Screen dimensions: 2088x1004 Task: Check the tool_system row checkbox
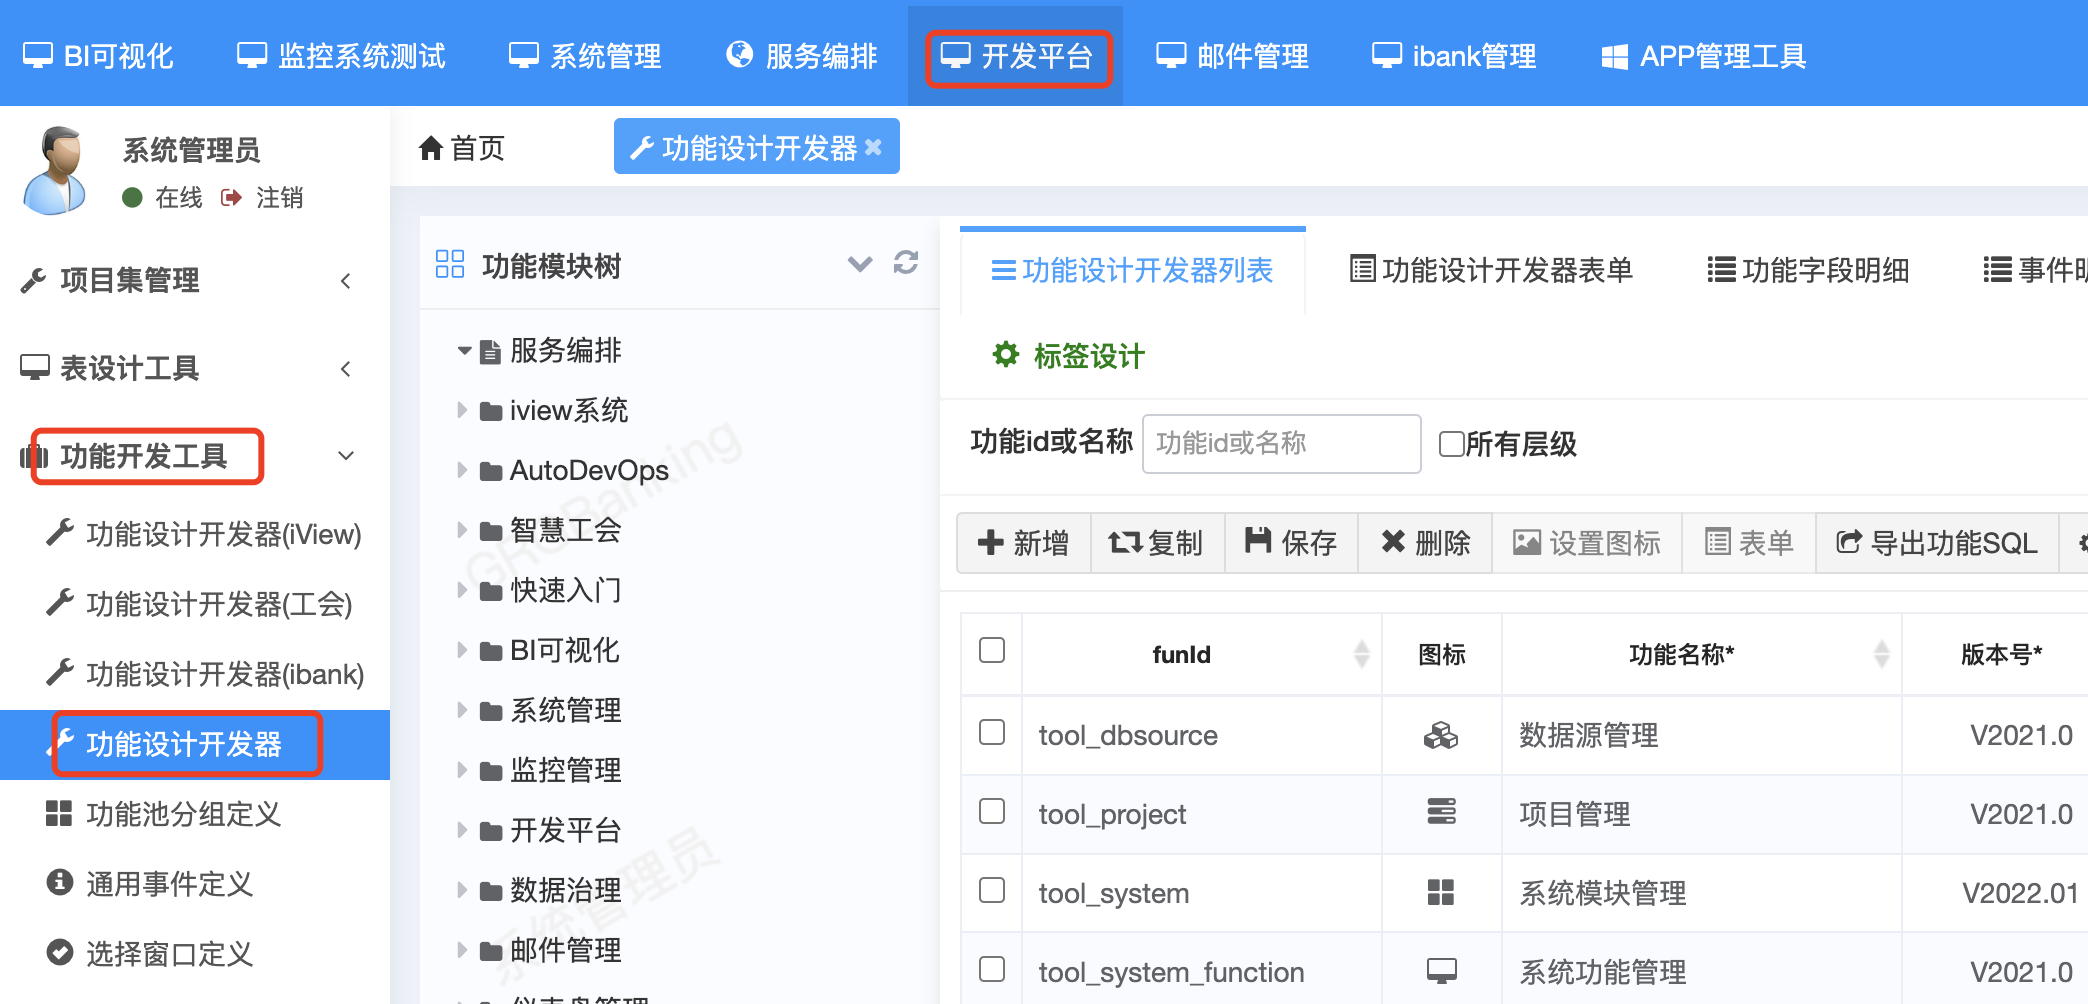992,890
